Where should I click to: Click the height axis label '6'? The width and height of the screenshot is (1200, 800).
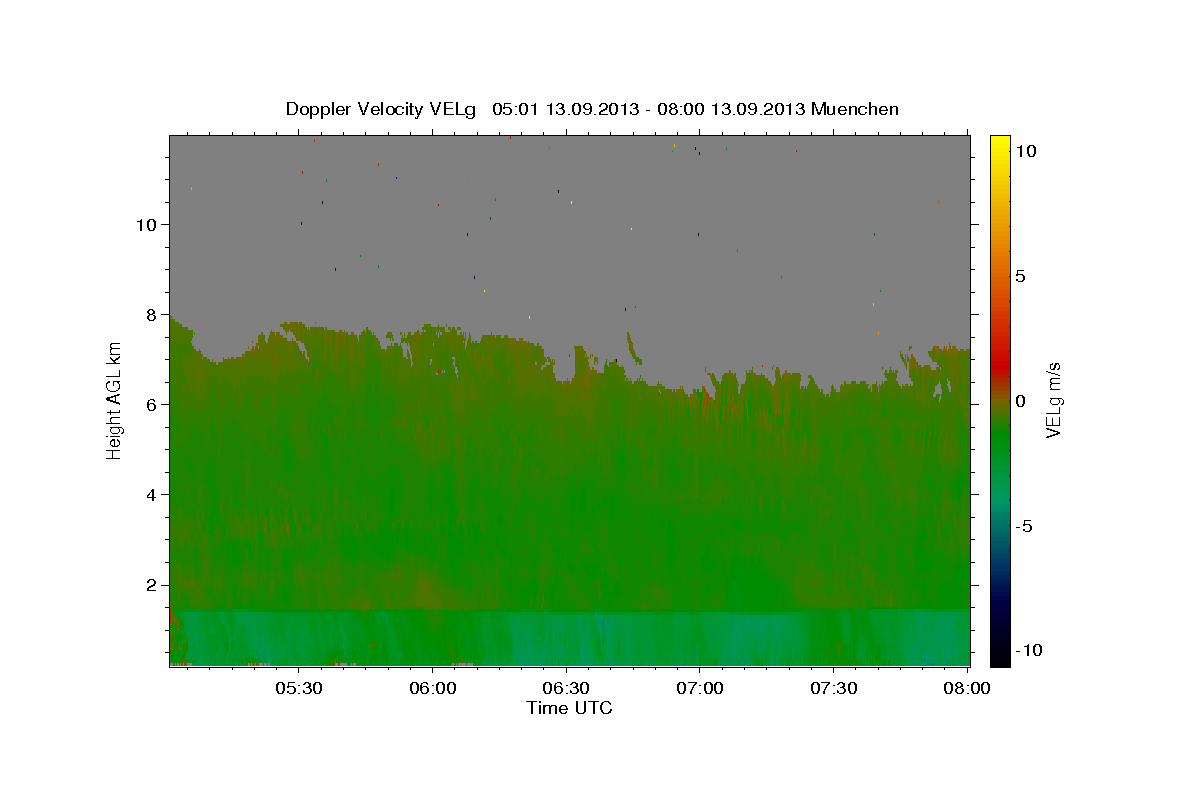point(152,405)
